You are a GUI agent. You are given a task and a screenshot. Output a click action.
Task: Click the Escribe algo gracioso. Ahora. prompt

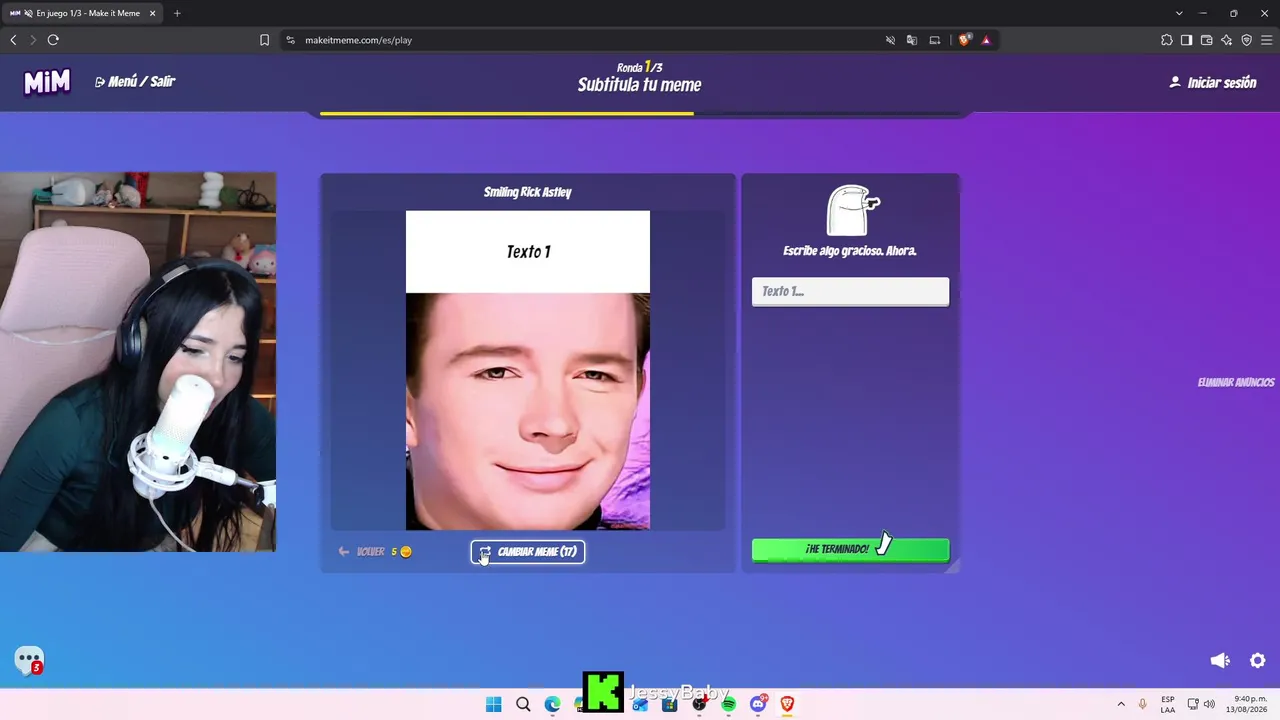click(850, 251)
